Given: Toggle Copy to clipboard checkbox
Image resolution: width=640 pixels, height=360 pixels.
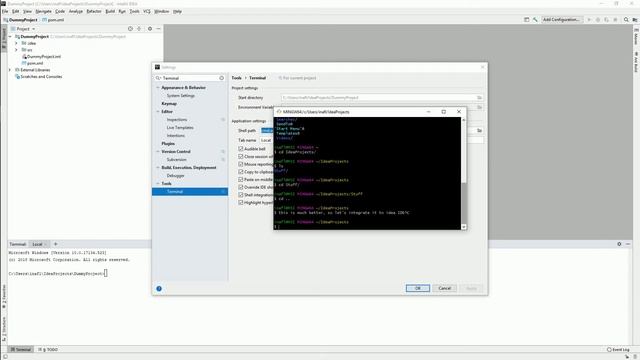Looking at the screenshot, I should [x=241, y=172].
